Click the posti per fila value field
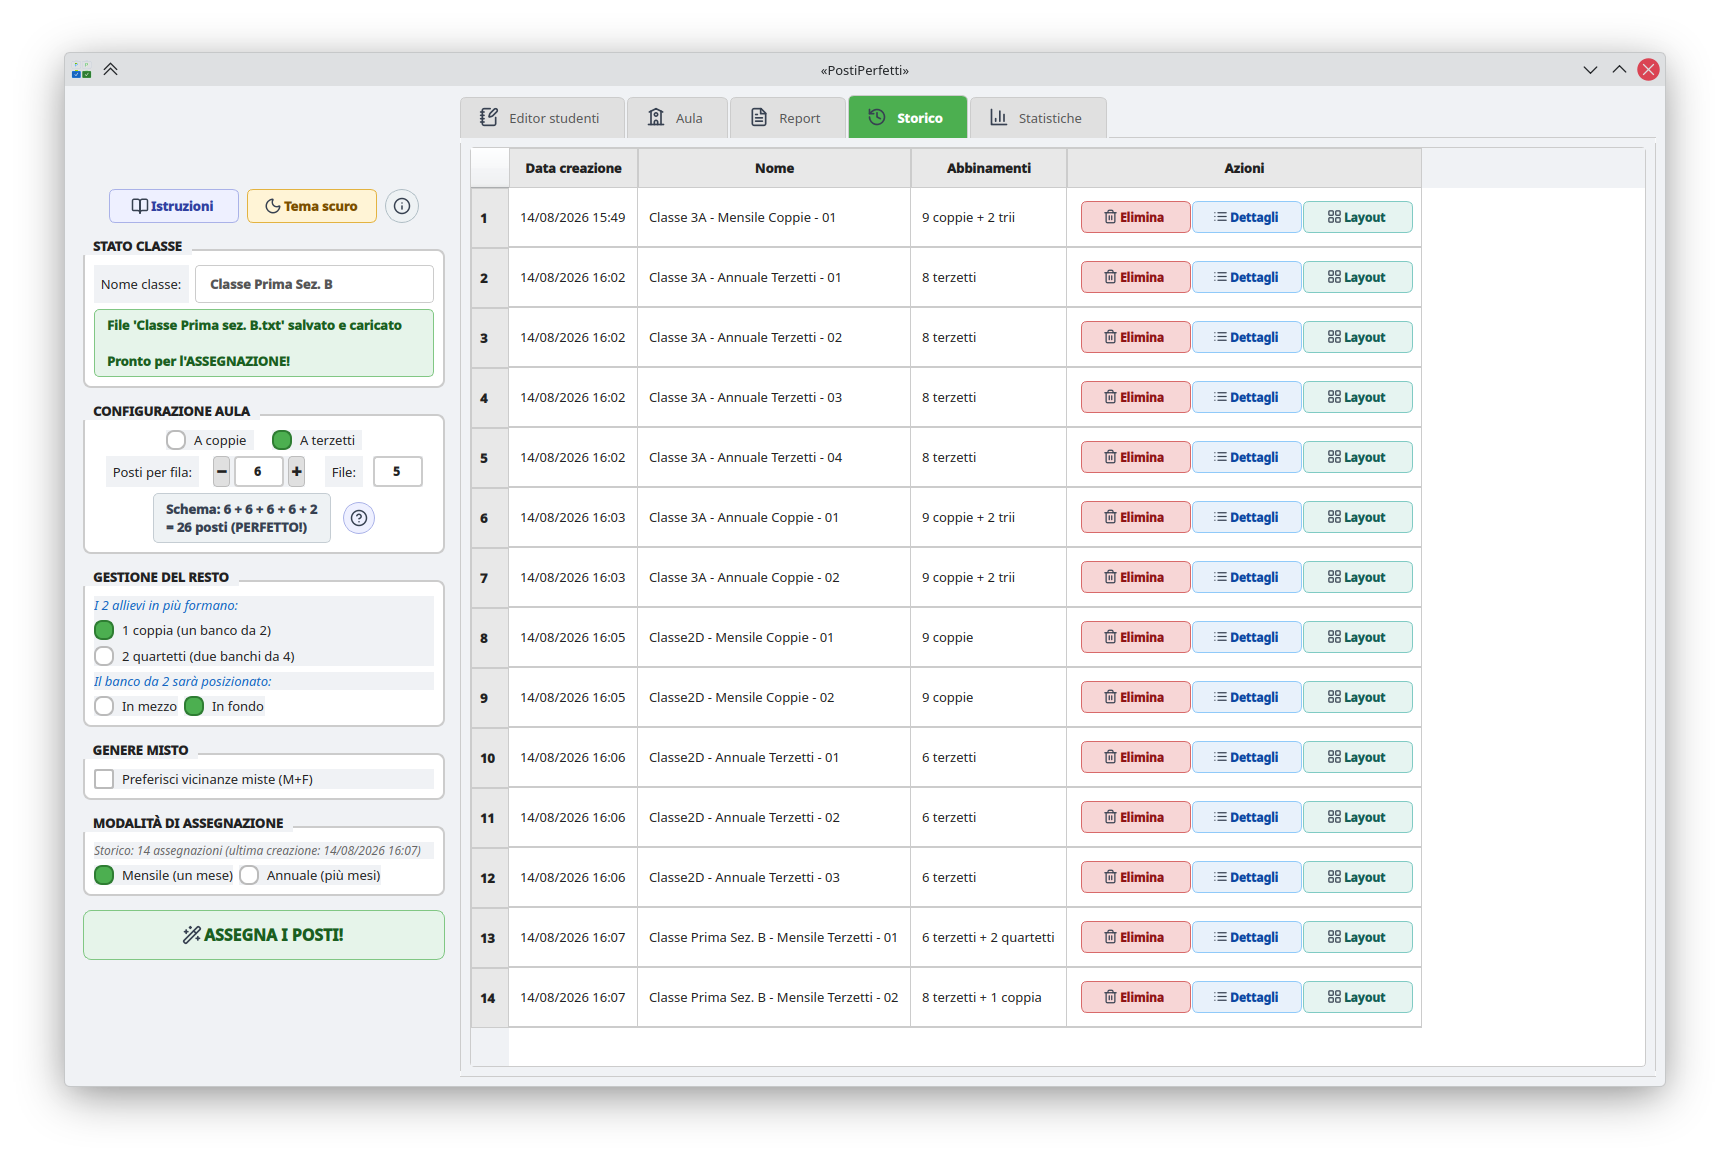 (258, 472)
